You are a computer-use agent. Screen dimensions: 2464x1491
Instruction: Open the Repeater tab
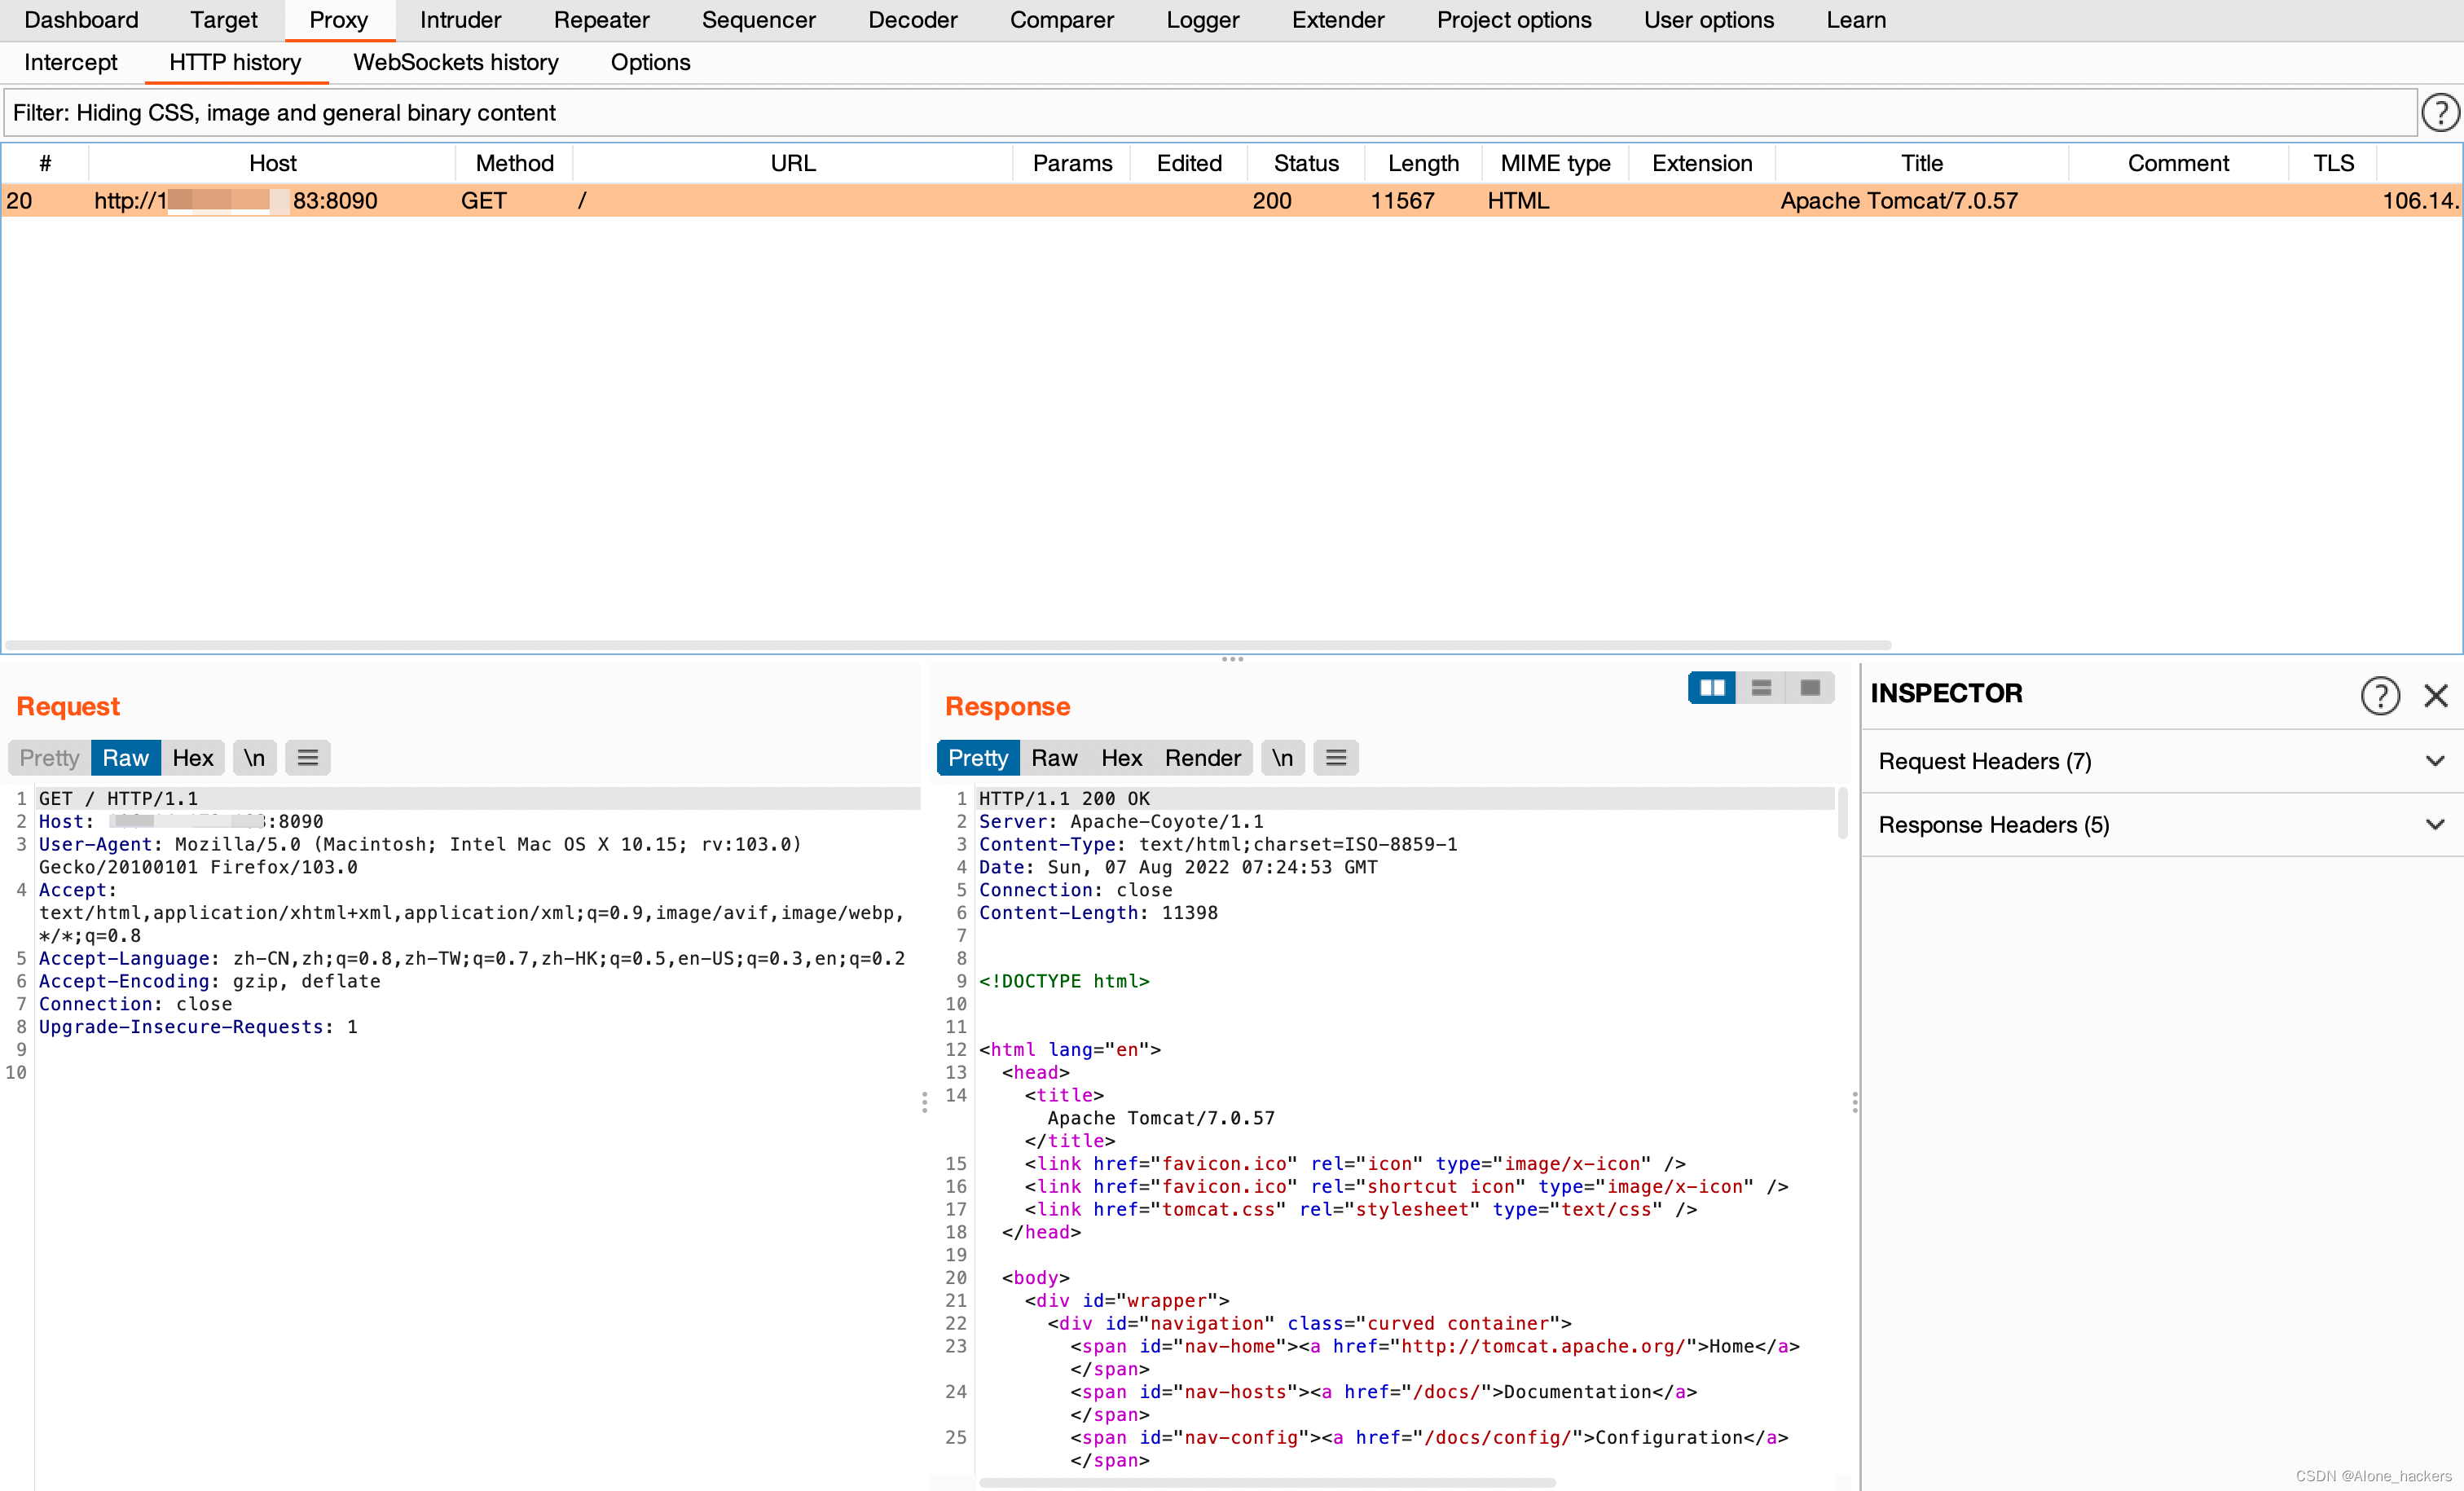pyautogui.click(x=601, y=20)
